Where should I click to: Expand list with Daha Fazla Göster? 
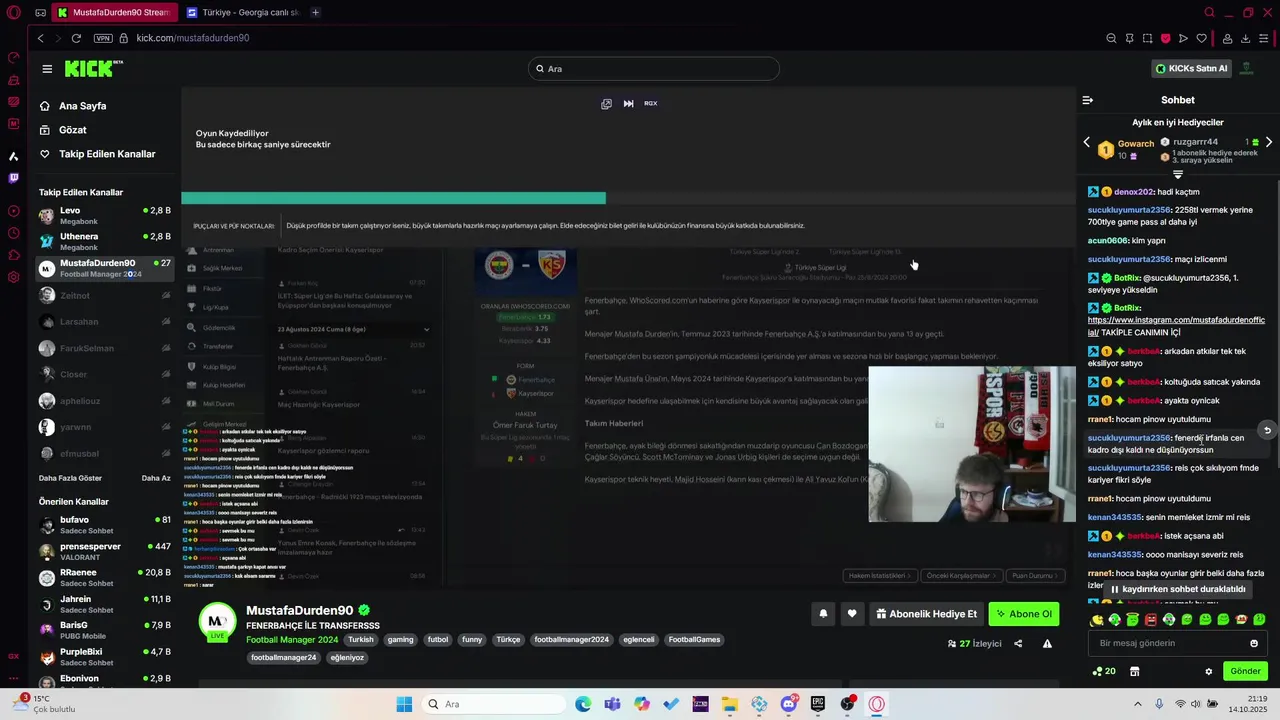70,478
